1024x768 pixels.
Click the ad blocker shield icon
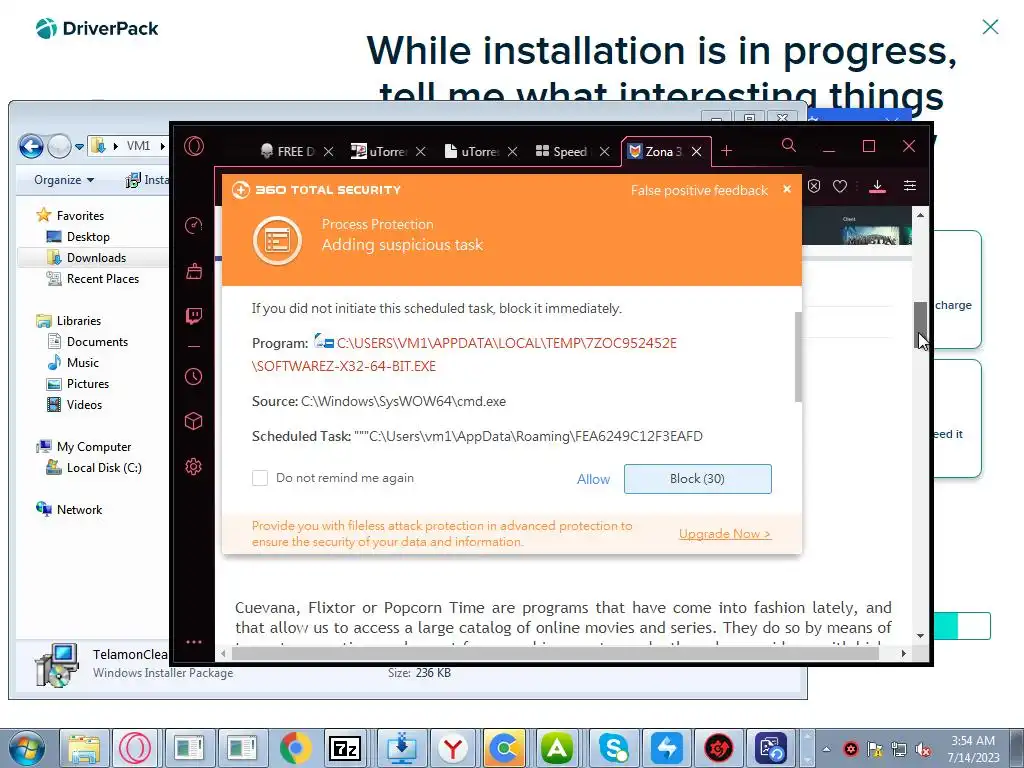point(814,186)
